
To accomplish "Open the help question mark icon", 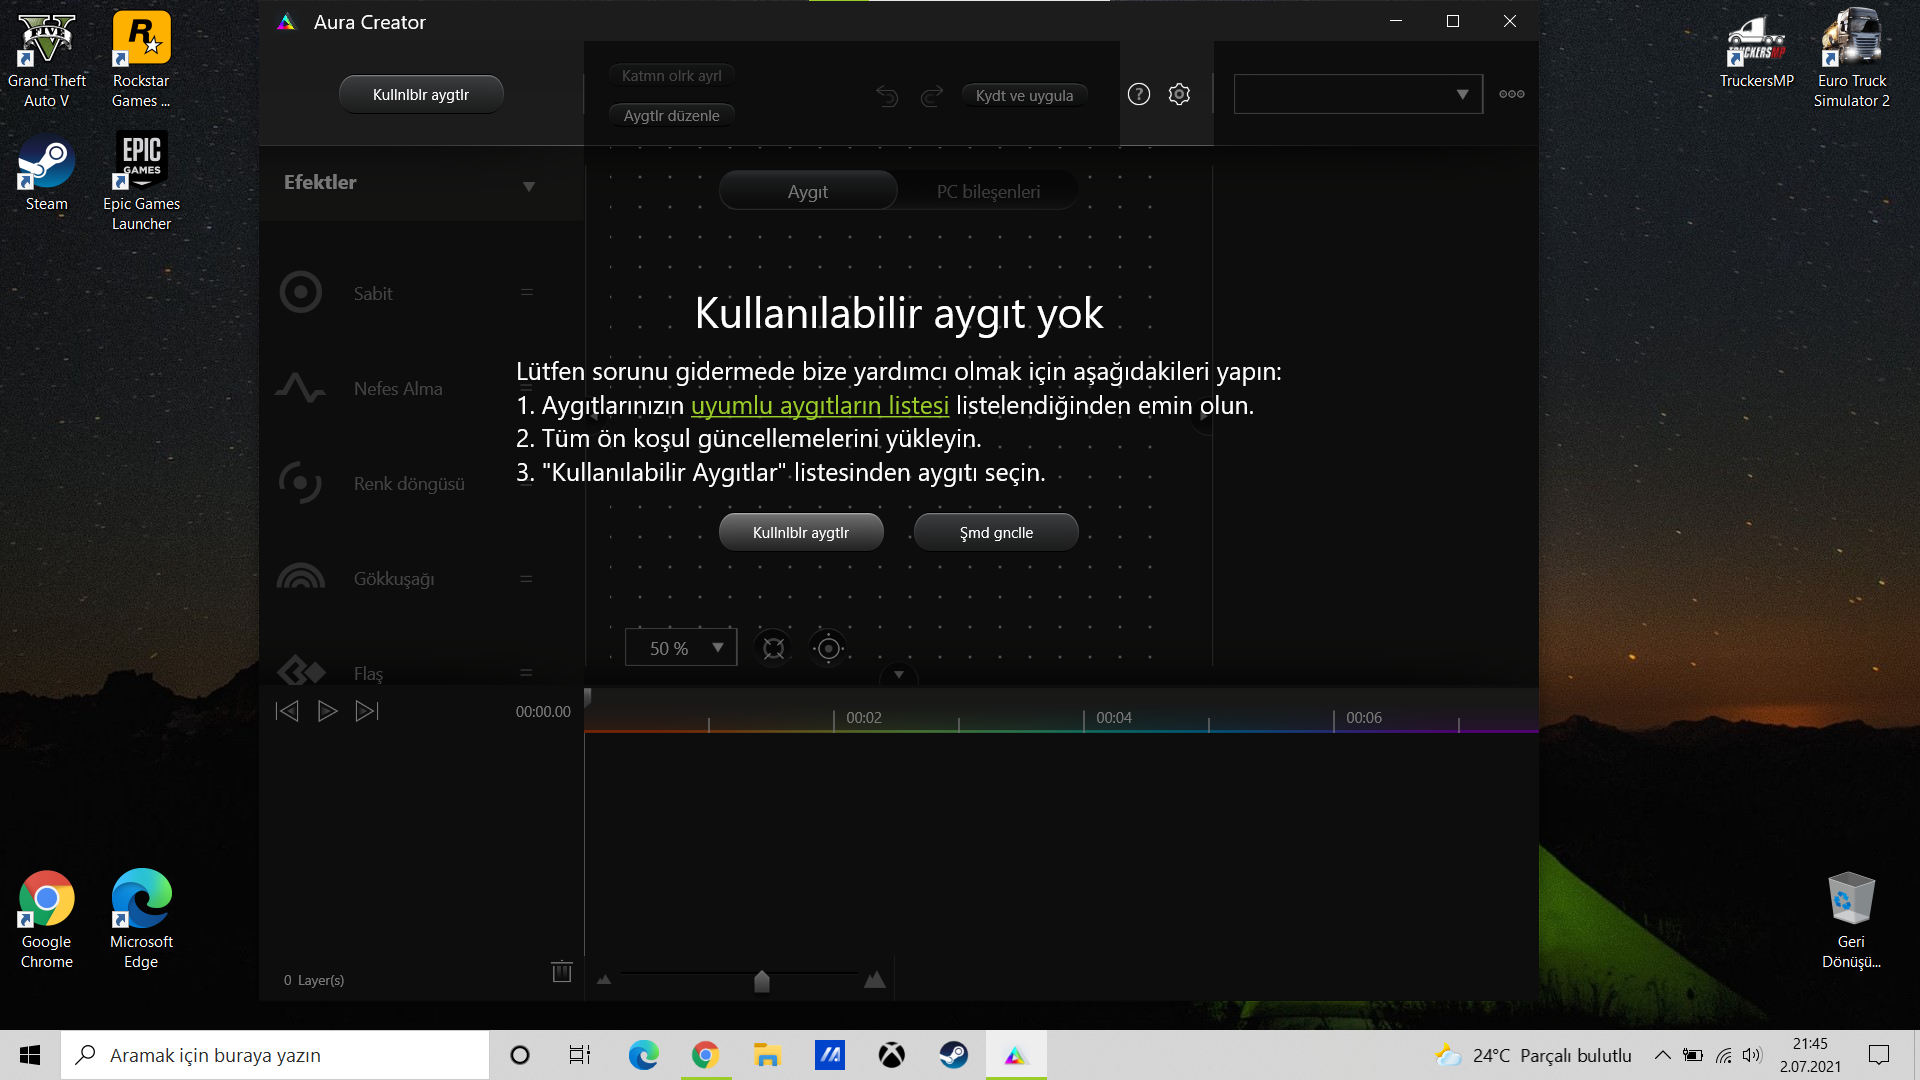I will coord(1138,94).
